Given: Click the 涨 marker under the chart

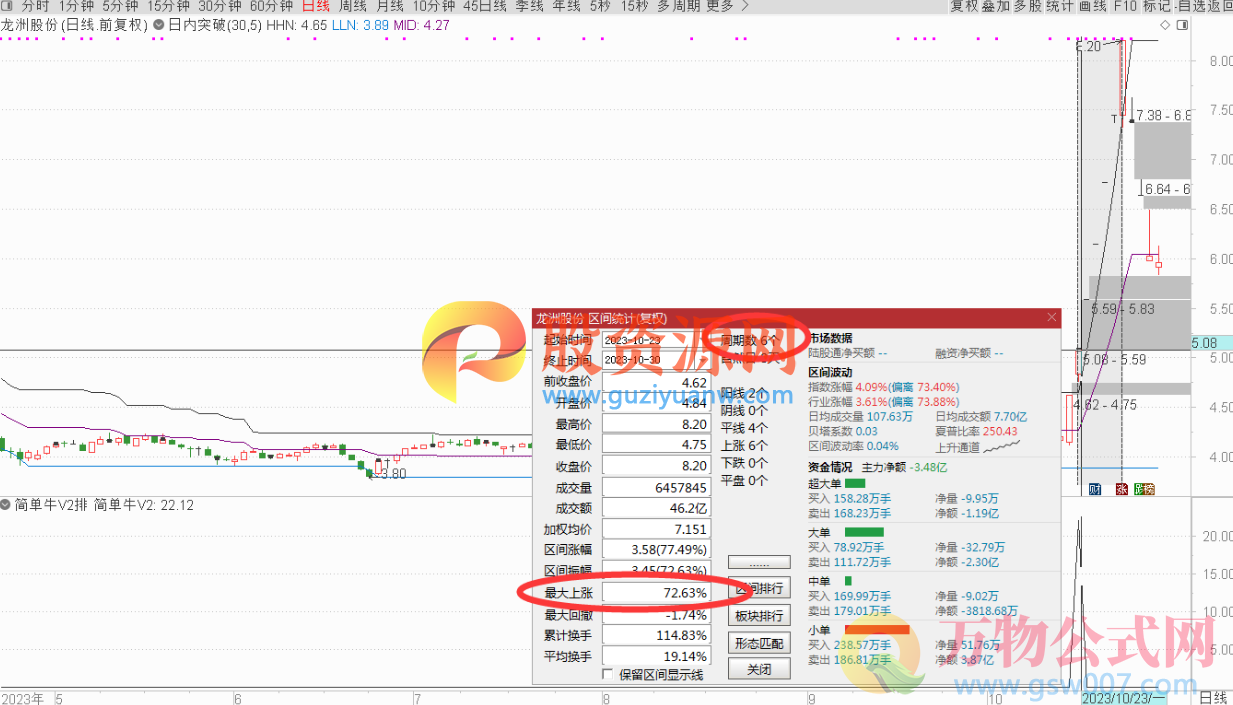Looking at the screenshot, I should pos(1121,489).
